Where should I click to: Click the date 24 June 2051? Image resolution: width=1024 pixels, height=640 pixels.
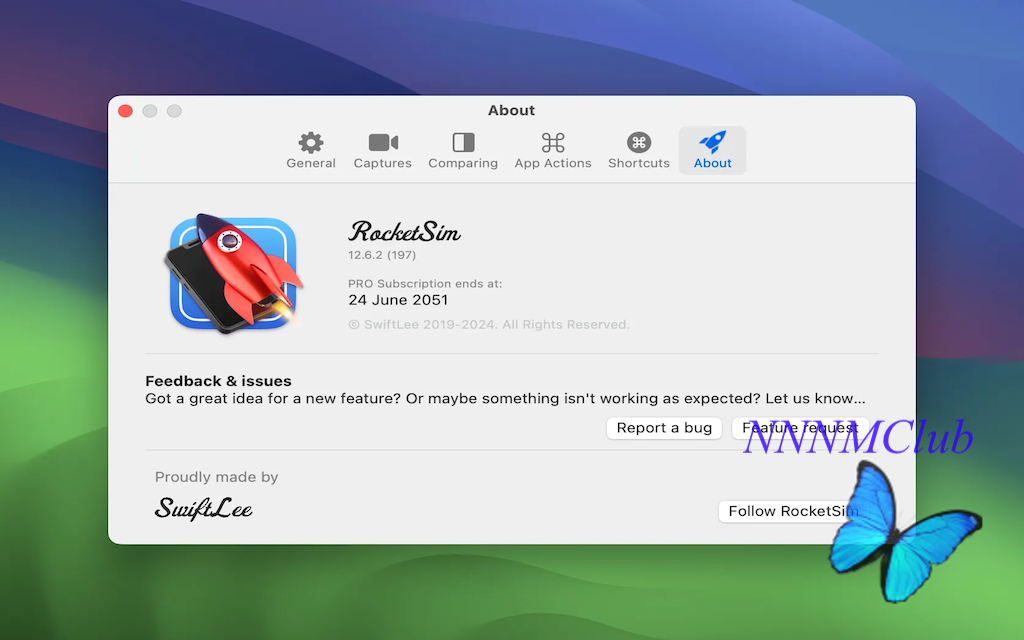tap(398, 300)
